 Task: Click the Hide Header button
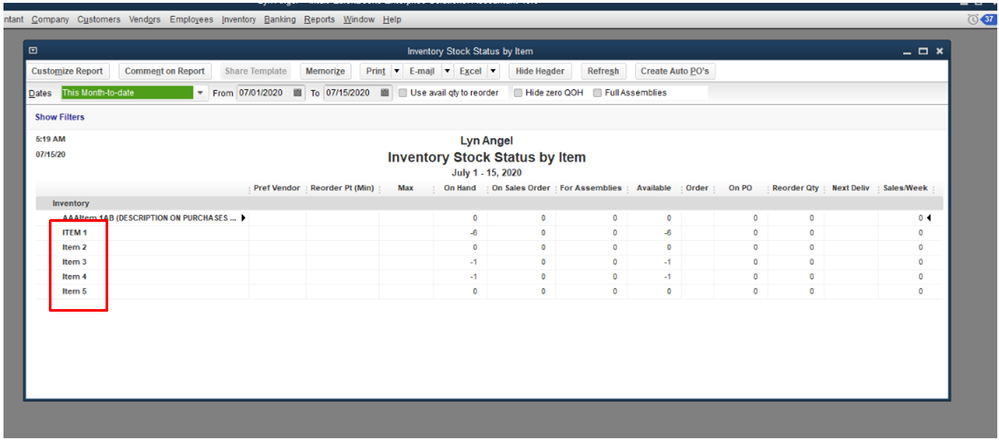(540, 71)
